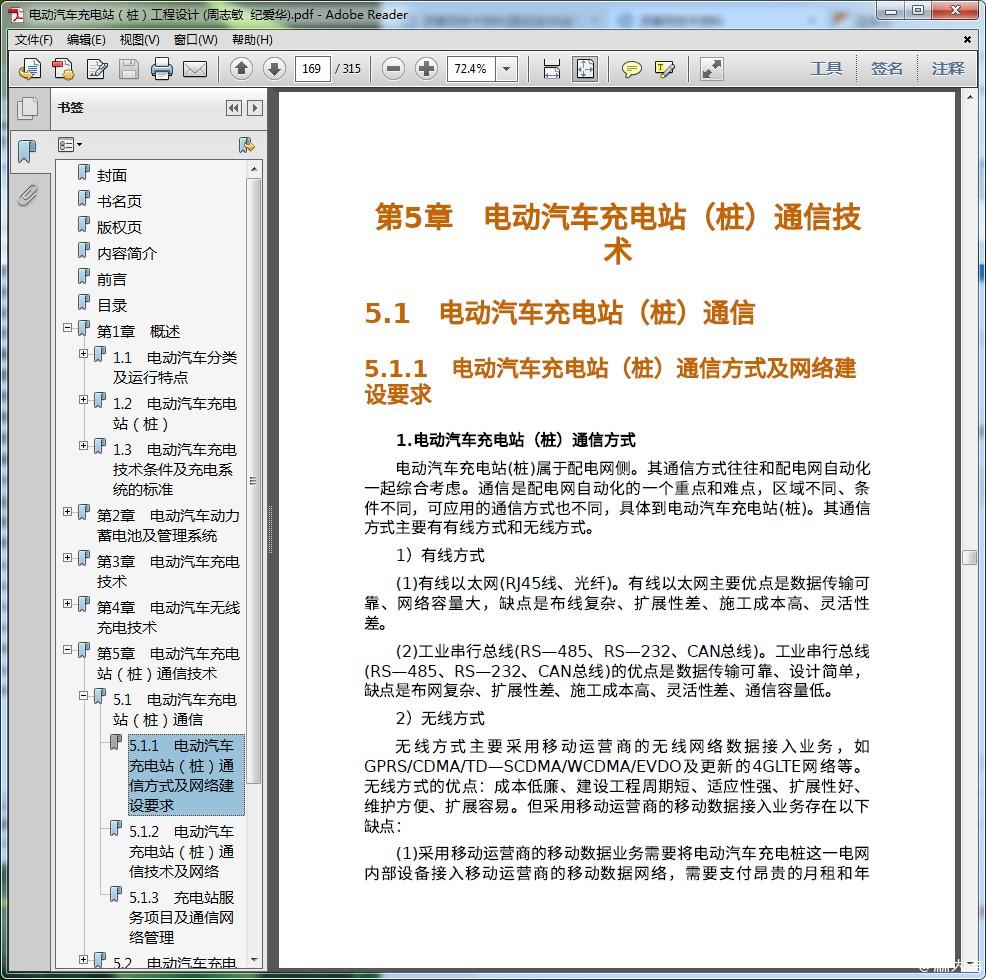Image resolution: width=986 pixels, height=980 pixels.
Task: Add a sticky note comment
Action: pos(631,69)
